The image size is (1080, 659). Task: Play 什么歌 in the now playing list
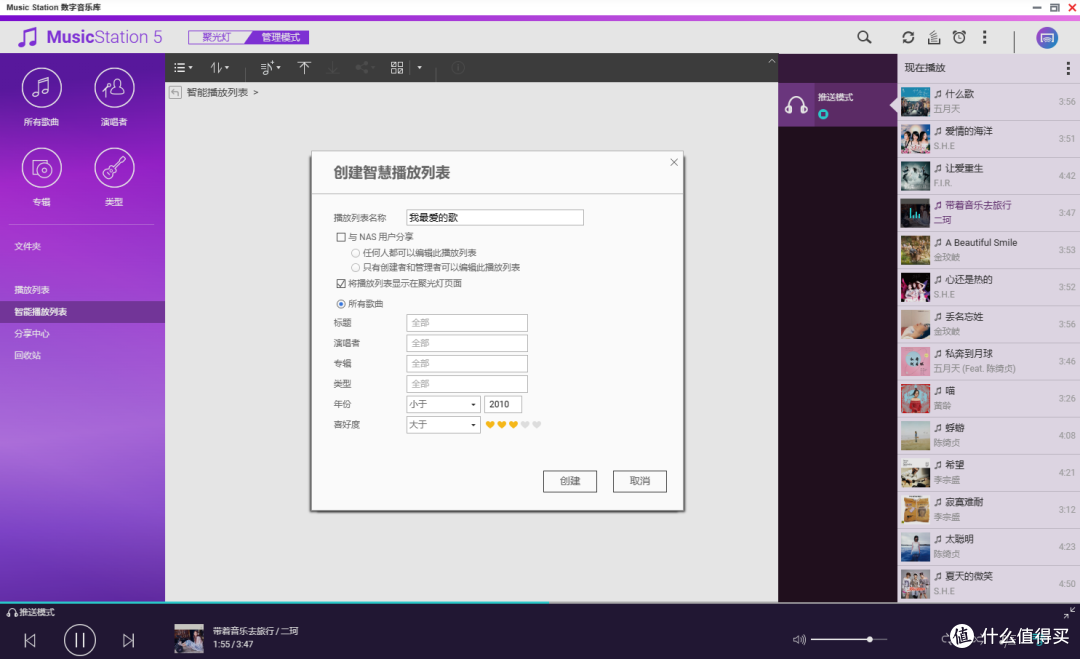coord(988,102)
